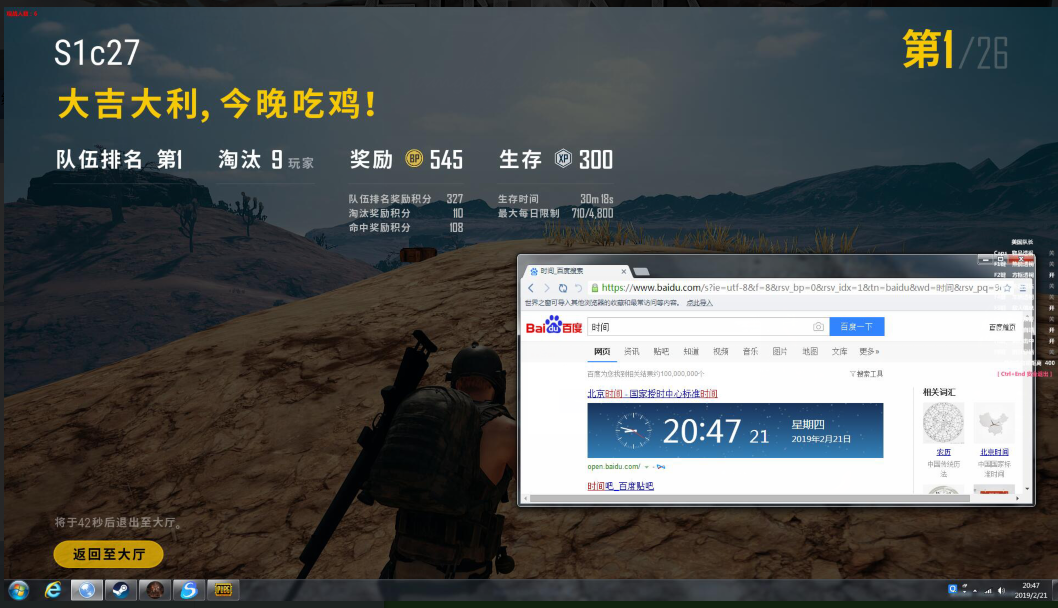Close the 时间_百度搜索 tab
The image size is (1058, 608).
click(x=623, y=271)
